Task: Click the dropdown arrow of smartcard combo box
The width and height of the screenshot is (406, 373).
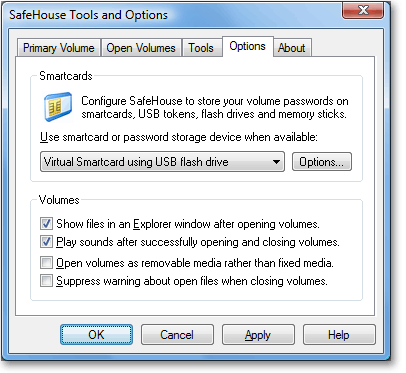Action: (x=276, y=162)
